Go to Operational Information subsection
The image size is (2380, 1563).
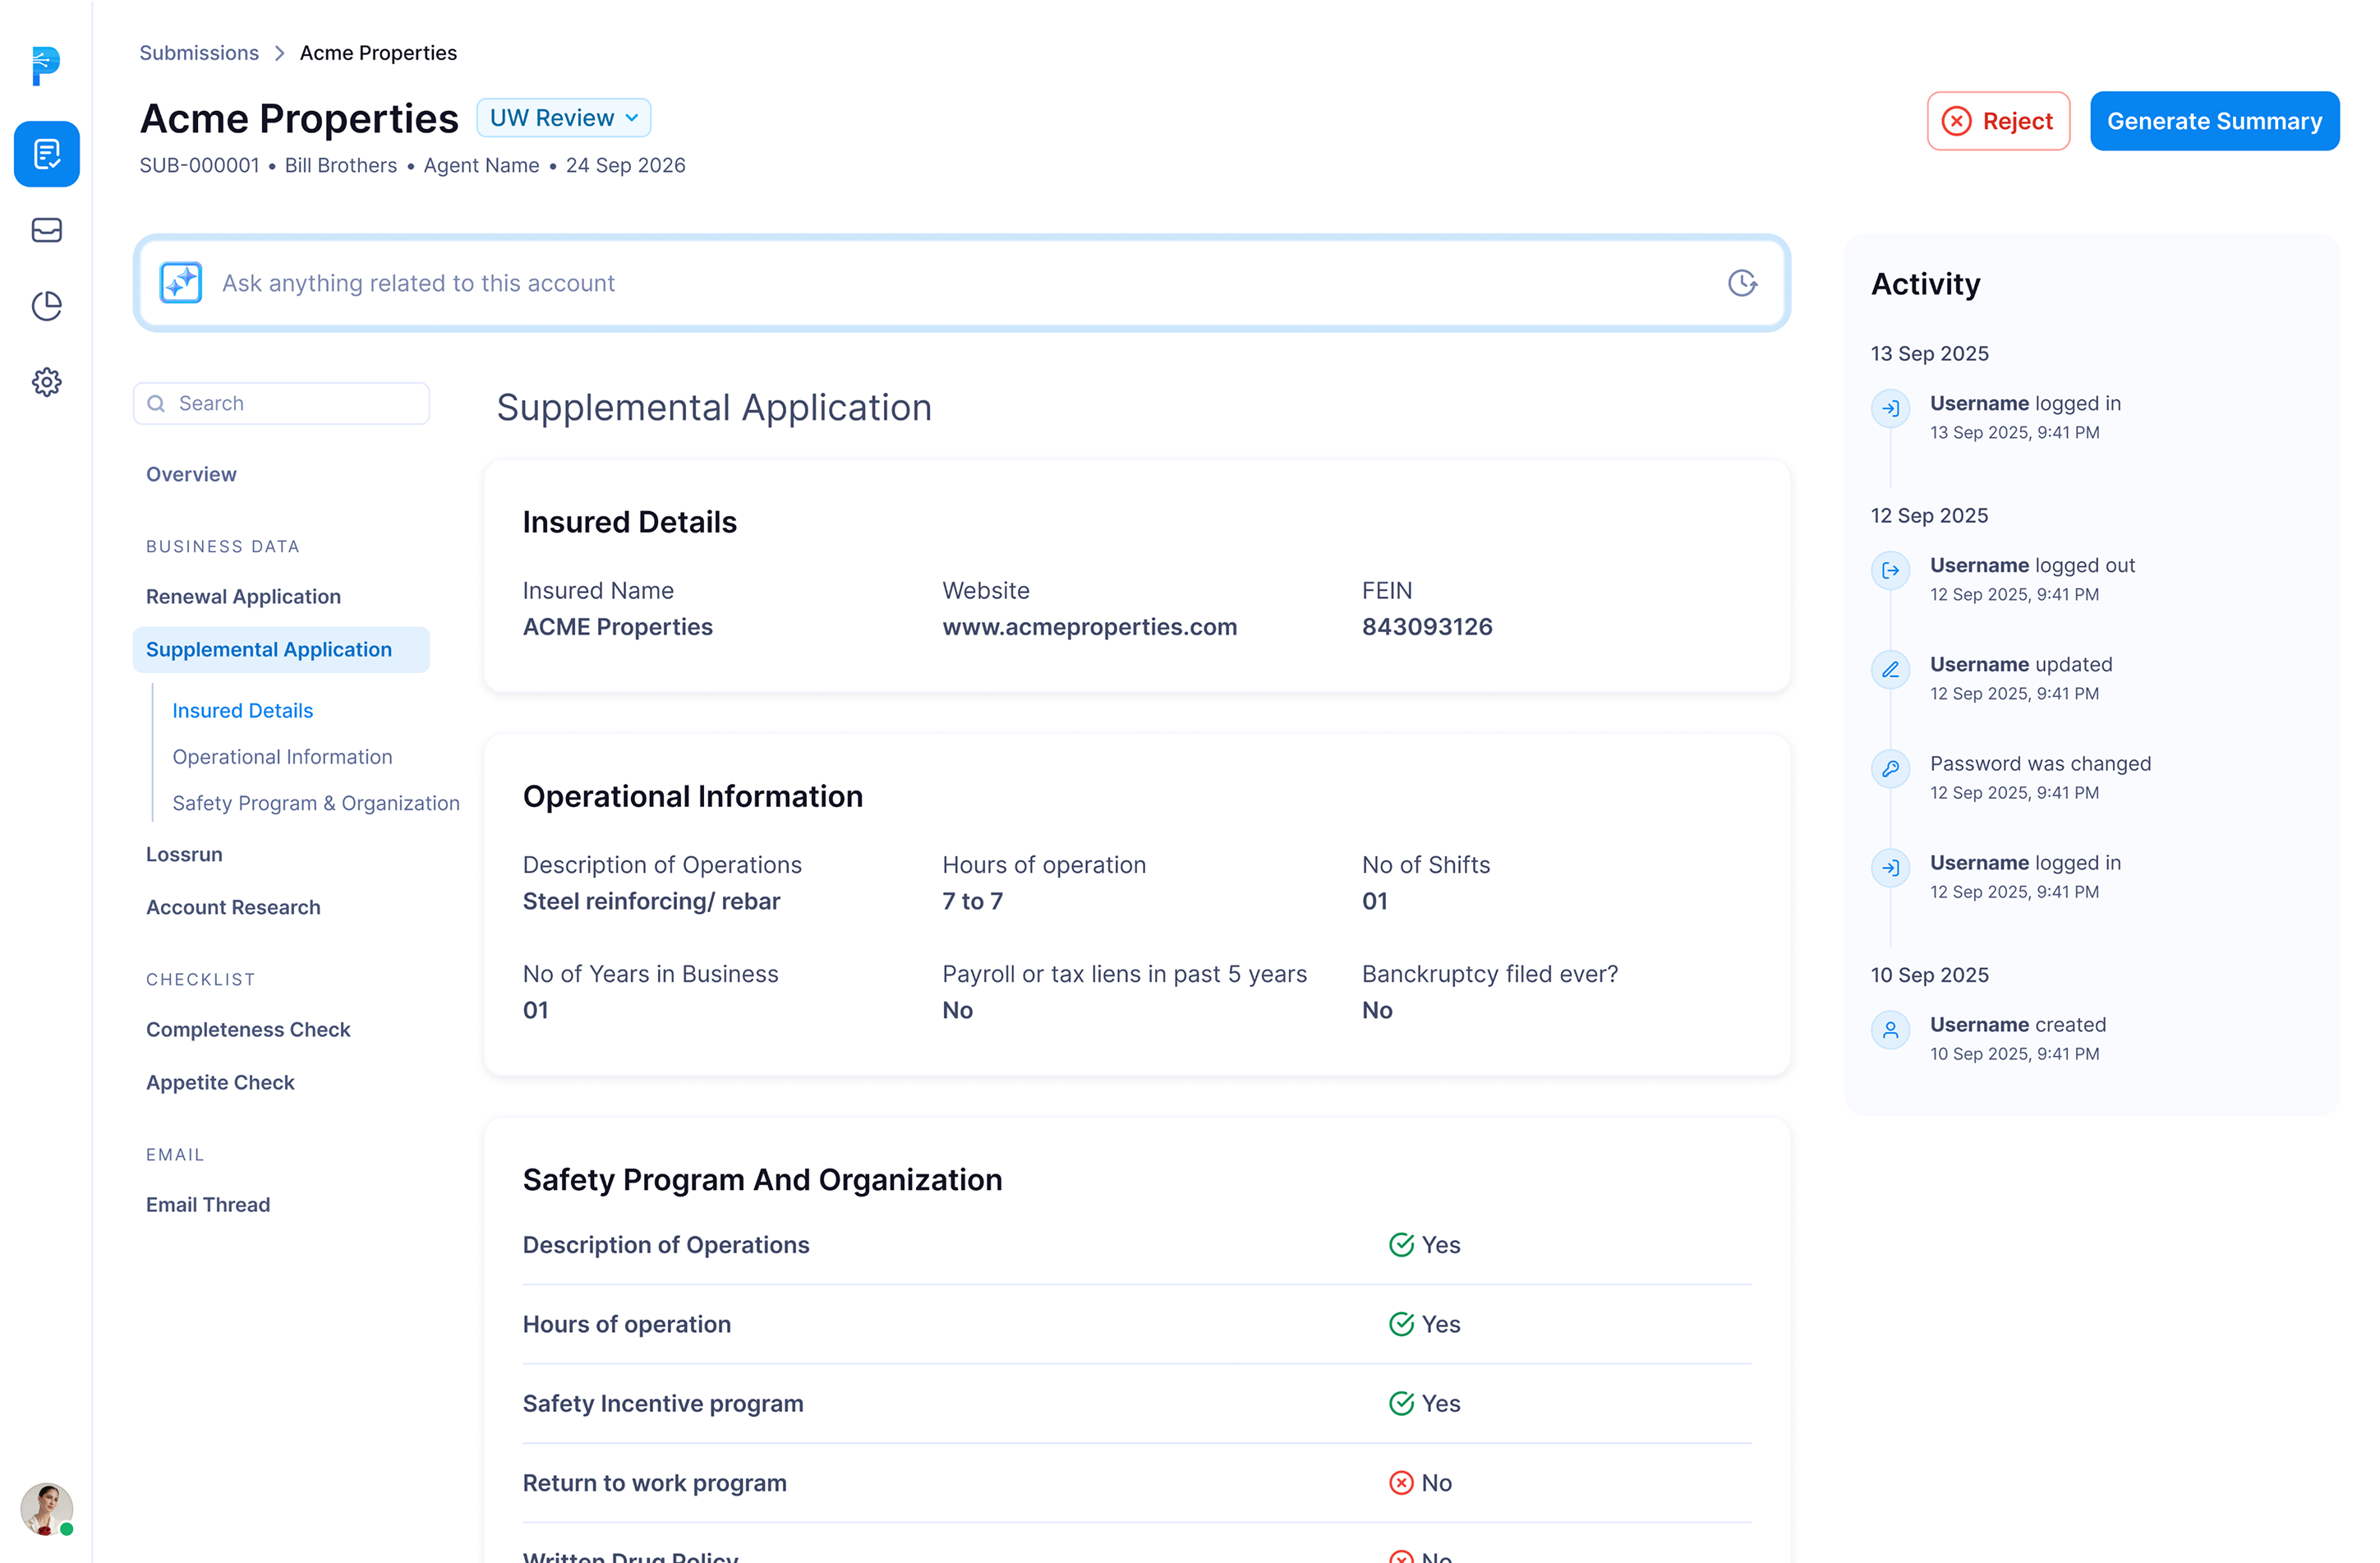(282, 757)
